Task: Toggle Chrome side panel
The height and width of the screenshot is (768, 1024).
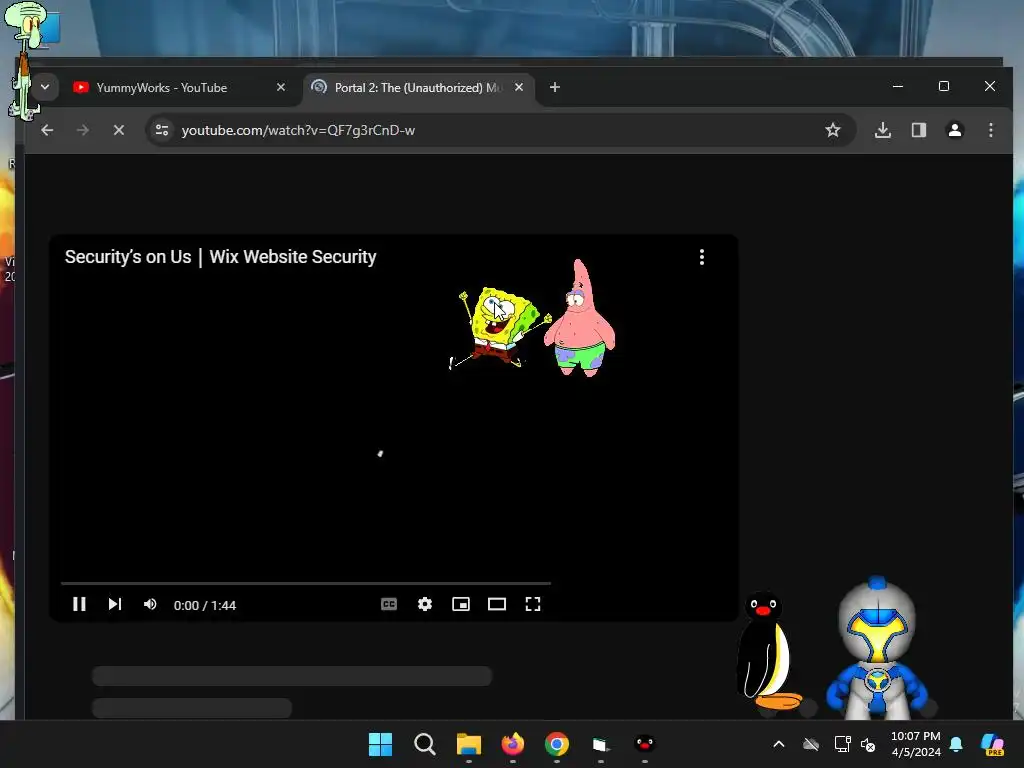Action: tap(919, 130)
